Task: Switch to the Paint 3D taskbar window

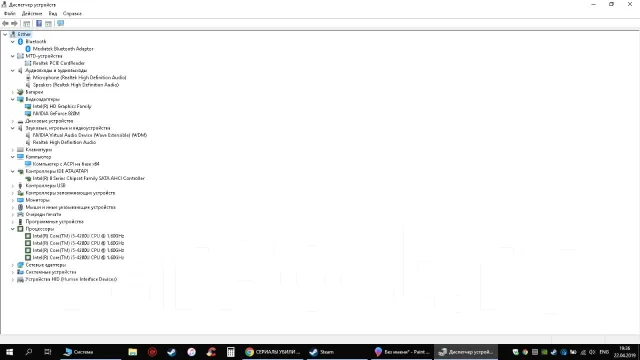Action: tap(402, 352)
